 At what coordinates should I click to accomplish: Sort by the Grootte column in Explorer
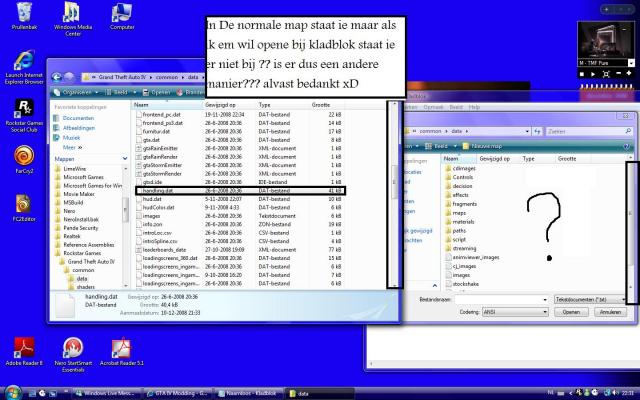tap(327, 105)
